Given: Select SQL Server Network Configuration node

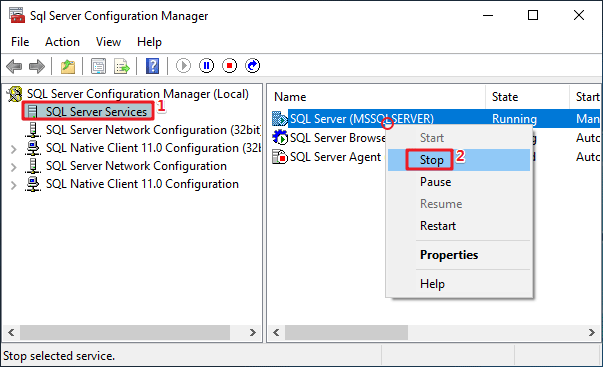Looking at the screenshot, I should click(136, 166).
